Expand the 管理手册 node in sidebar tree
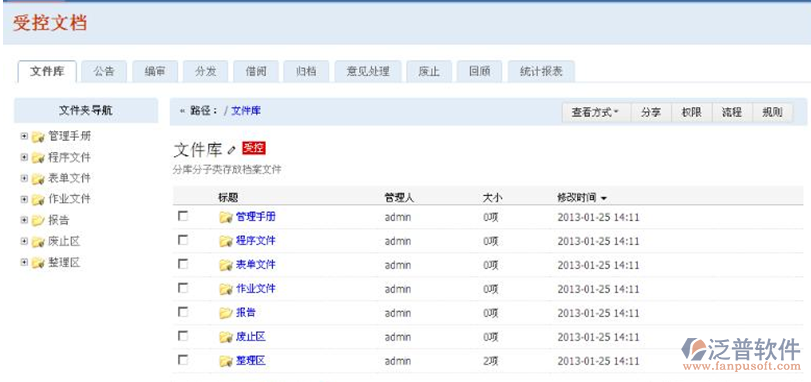The image size is (811, 382). tap(24, 136)
